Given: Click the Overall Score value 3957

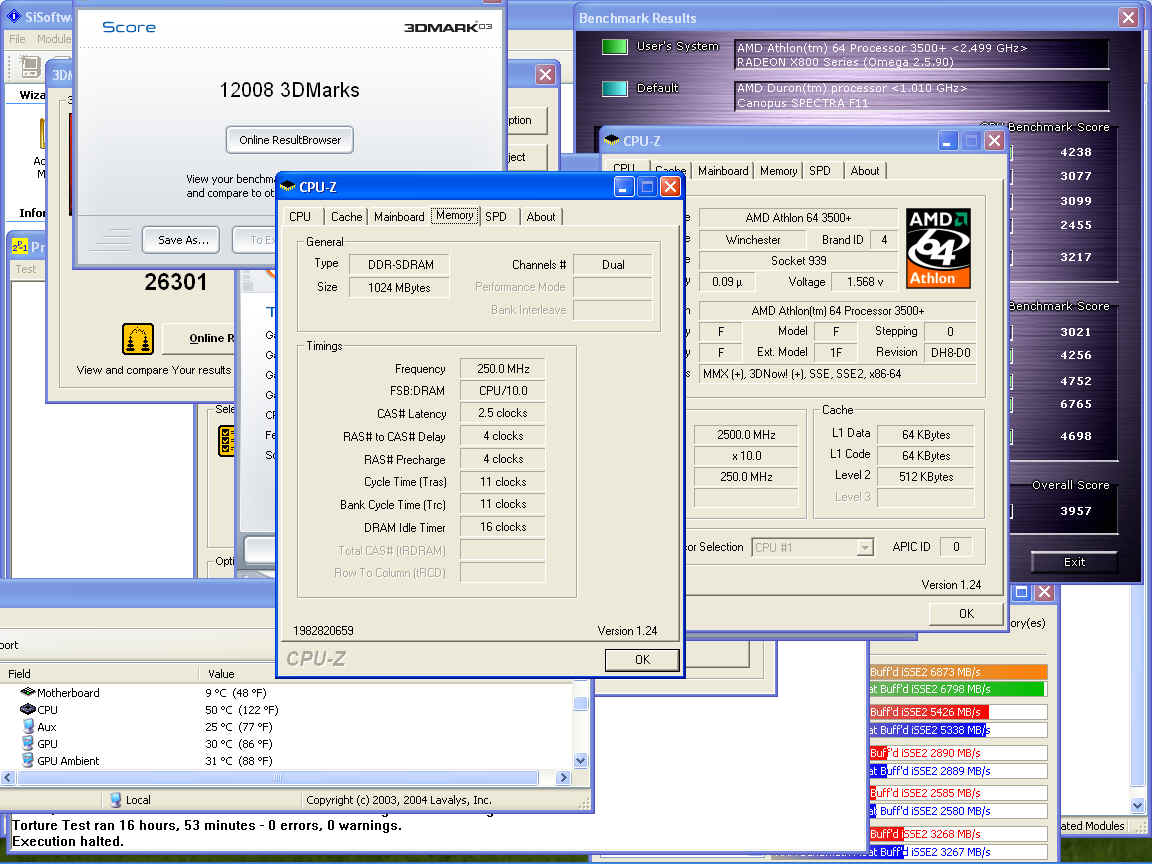Looking at the screenshot, I should click(x=1076, y=511).
